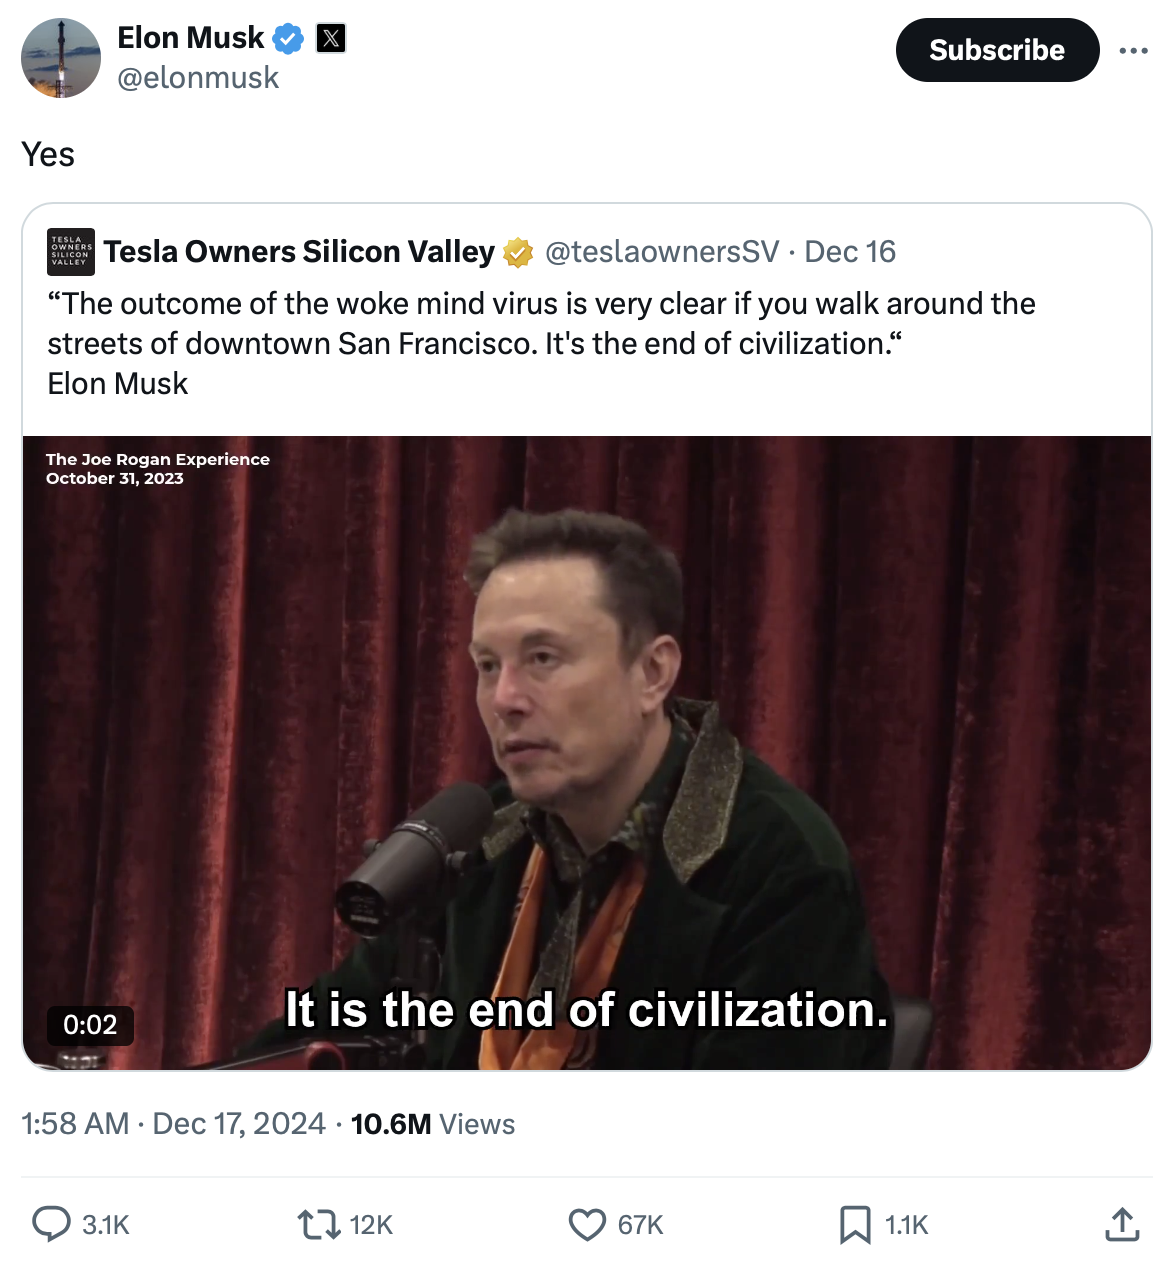Screen dimensions: 1174x1262
Task: Play the Joe Rogan video clip
Action: pos(587,752)
